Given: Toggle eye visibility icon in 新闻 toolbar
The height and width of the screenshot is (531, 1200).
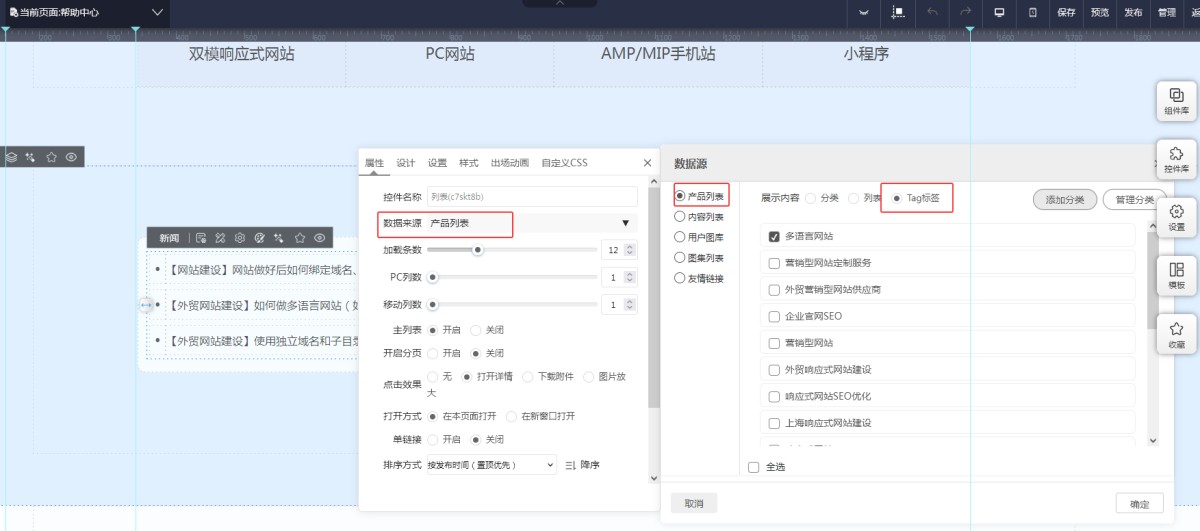Looking at the screenshot, I should coord(320,238).
